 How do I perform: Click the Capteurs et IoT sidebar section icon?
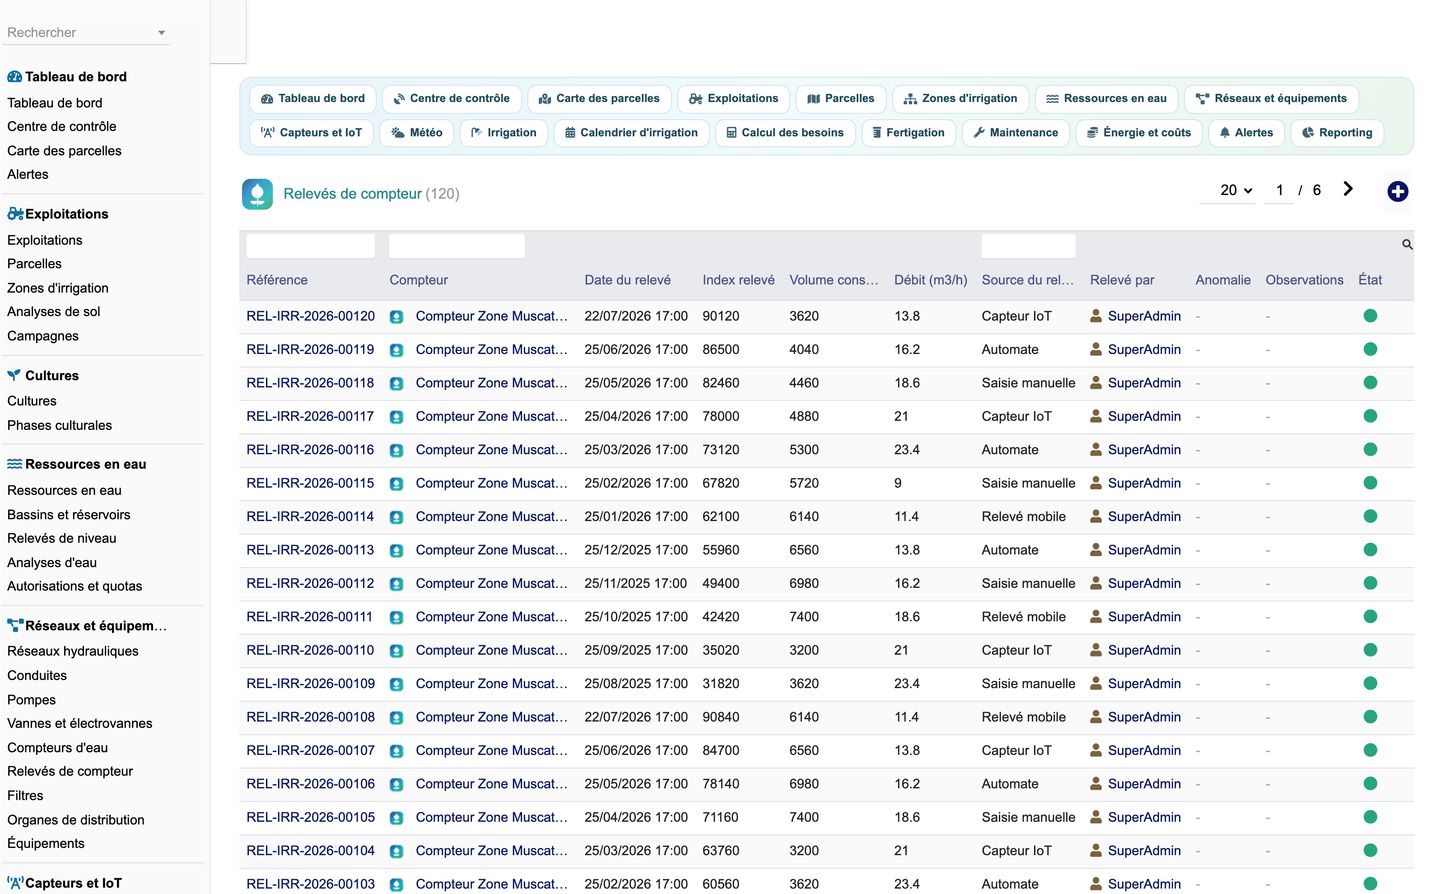coord(15,883)
